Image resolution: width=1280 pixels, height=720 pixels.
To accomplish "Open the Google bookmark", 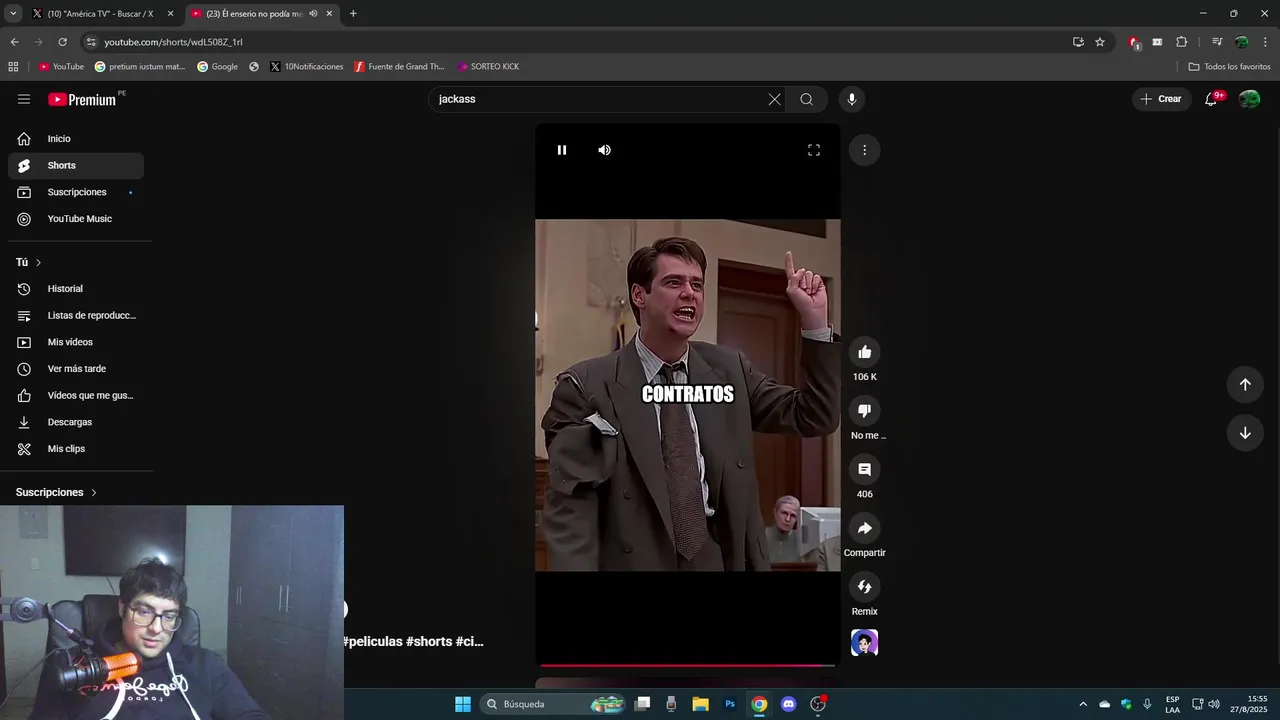I will (x=218, y=67).
